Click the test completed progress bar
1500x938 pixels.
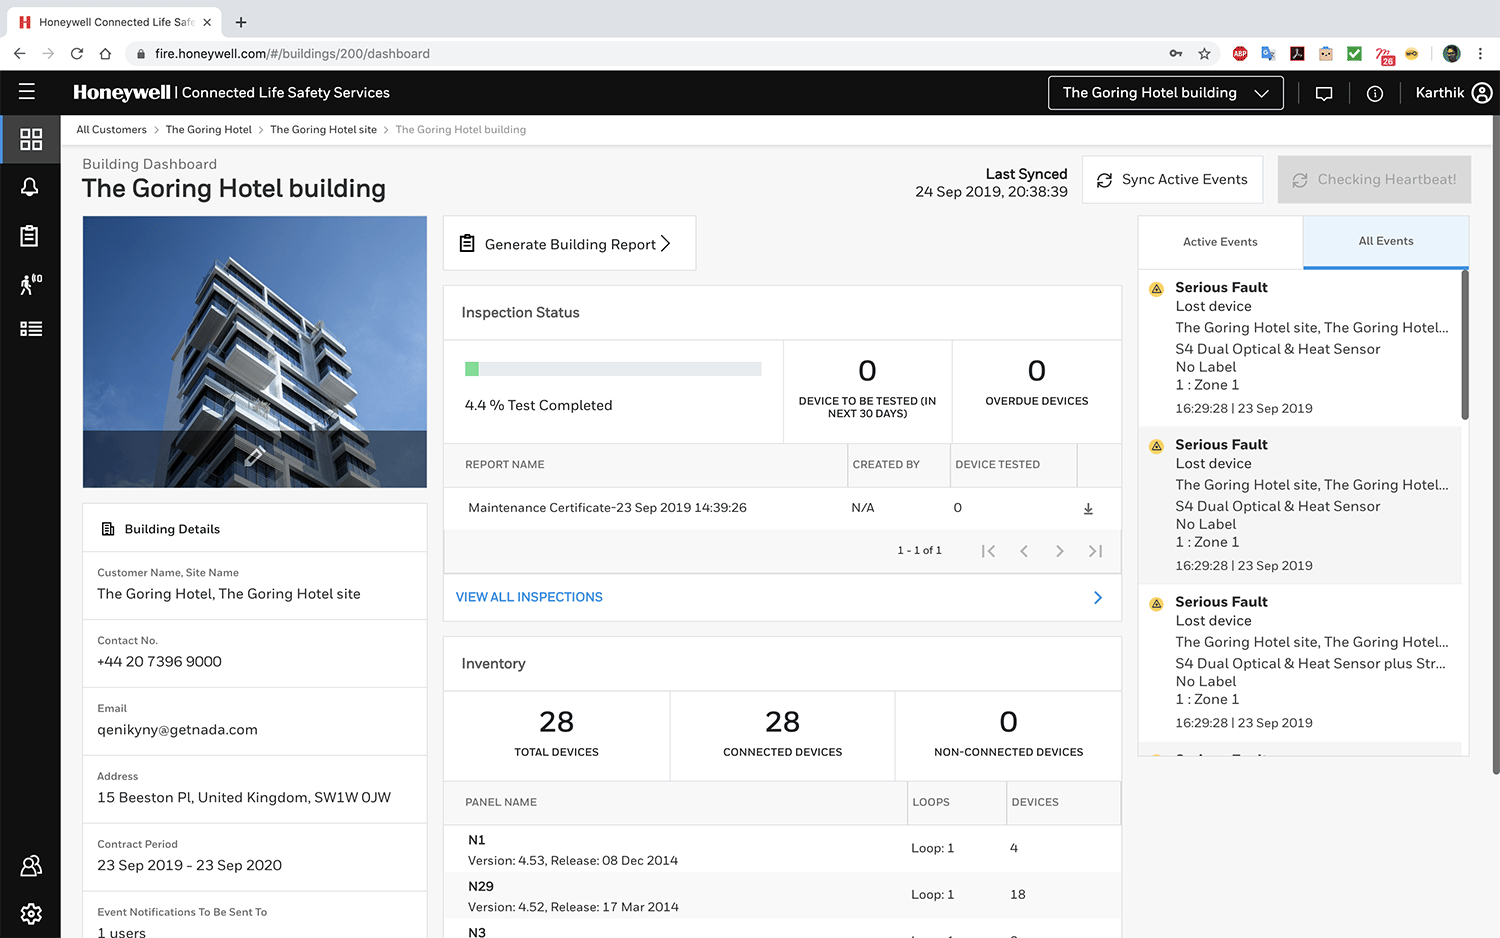(x=613, y=369)
